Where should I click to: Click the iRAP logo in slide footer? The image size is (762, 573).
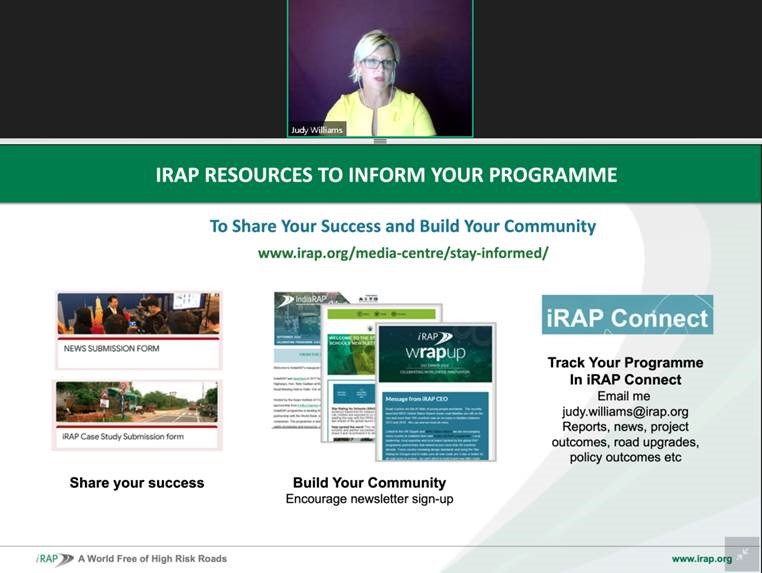point(55,559)
